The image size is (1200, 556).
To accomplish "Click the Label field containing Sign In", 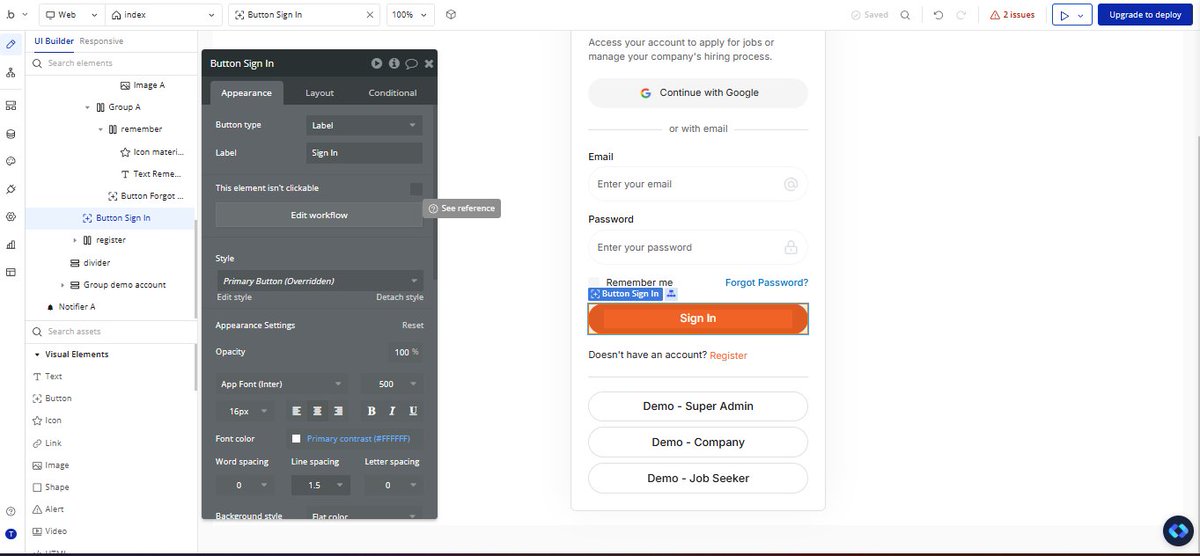I will click(364, 153).
